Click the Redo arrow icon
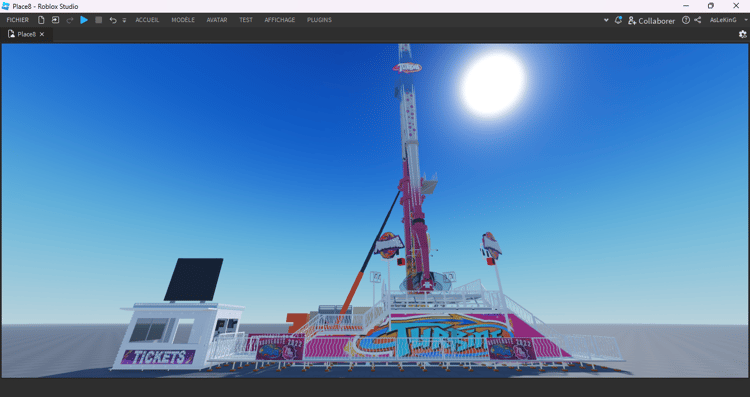The image size is (750, 397). [x=70, y=20]
